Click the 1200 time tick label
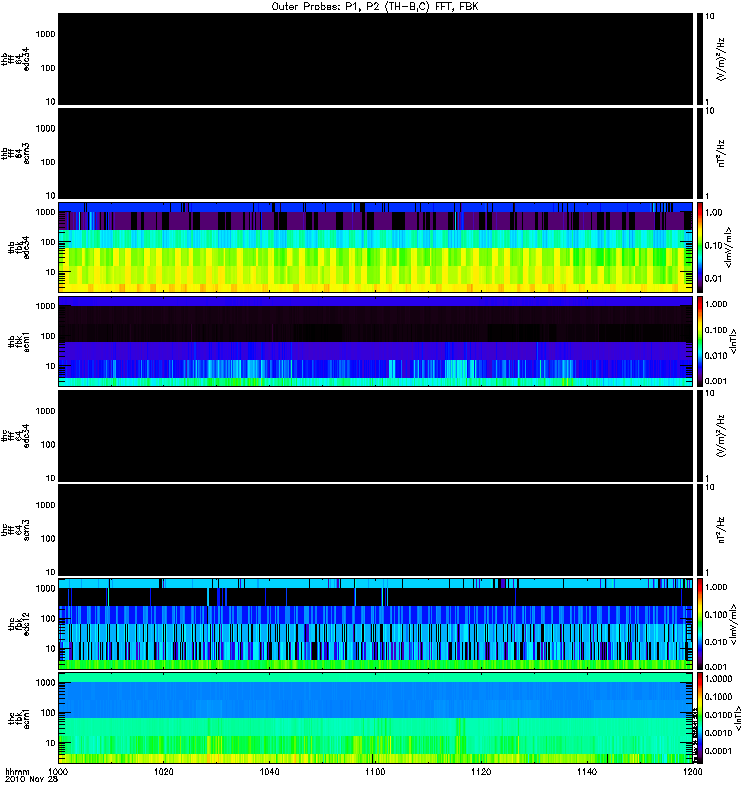The image size is (750, 800). pos(692,771)
